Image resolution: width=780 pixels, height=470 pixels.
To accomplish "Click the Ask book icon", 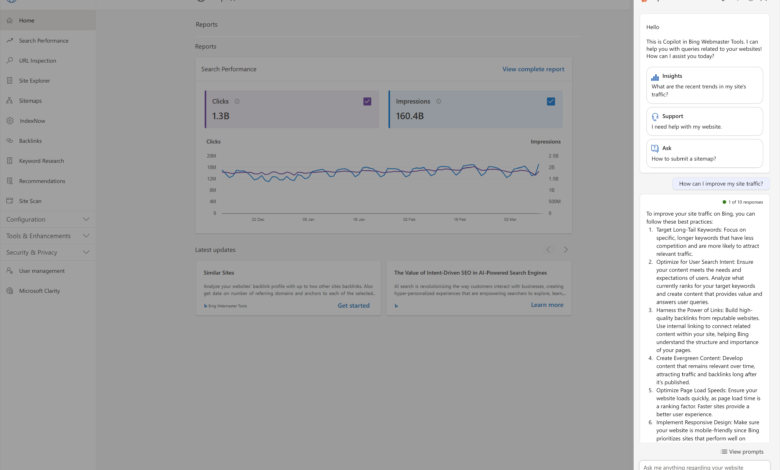I will click(655, 148).
